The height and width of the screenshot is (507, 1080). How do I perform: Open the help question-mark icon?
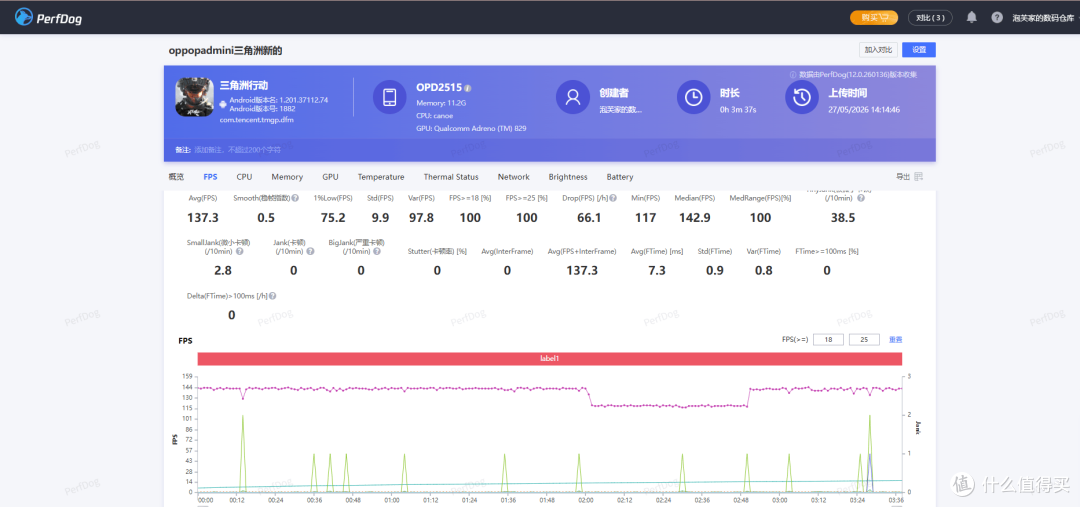click(x=997, y=17)
